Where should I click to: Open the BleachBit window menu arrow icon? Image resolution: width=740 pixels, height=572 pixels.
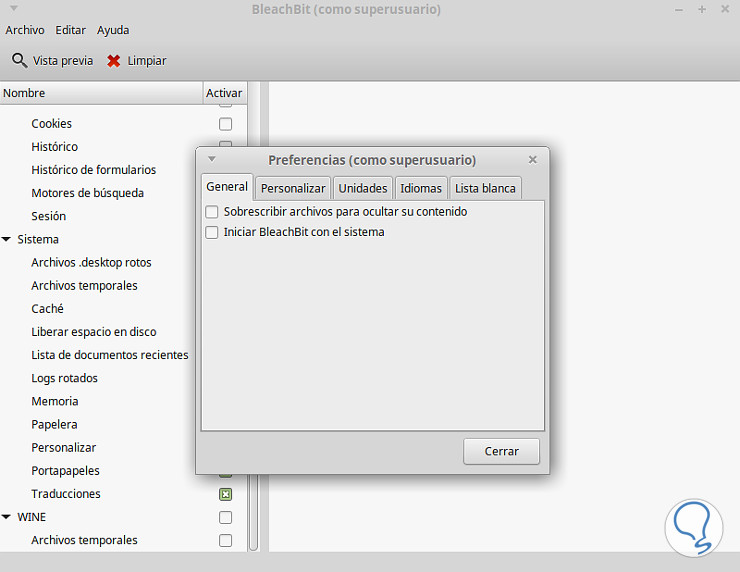click(x=14, y=8)
